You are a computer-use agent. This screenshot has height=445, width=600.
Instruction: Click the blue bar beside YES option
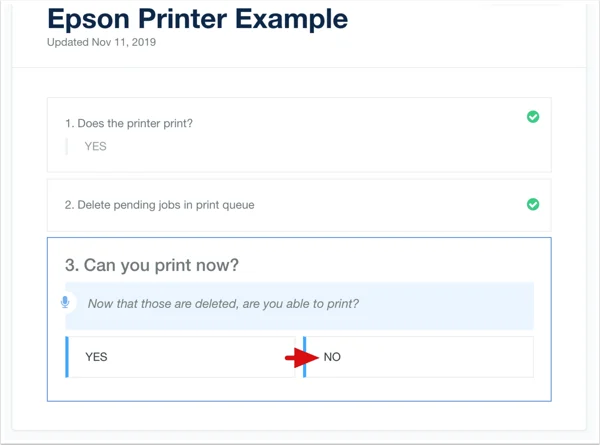[x=67, y=357]
